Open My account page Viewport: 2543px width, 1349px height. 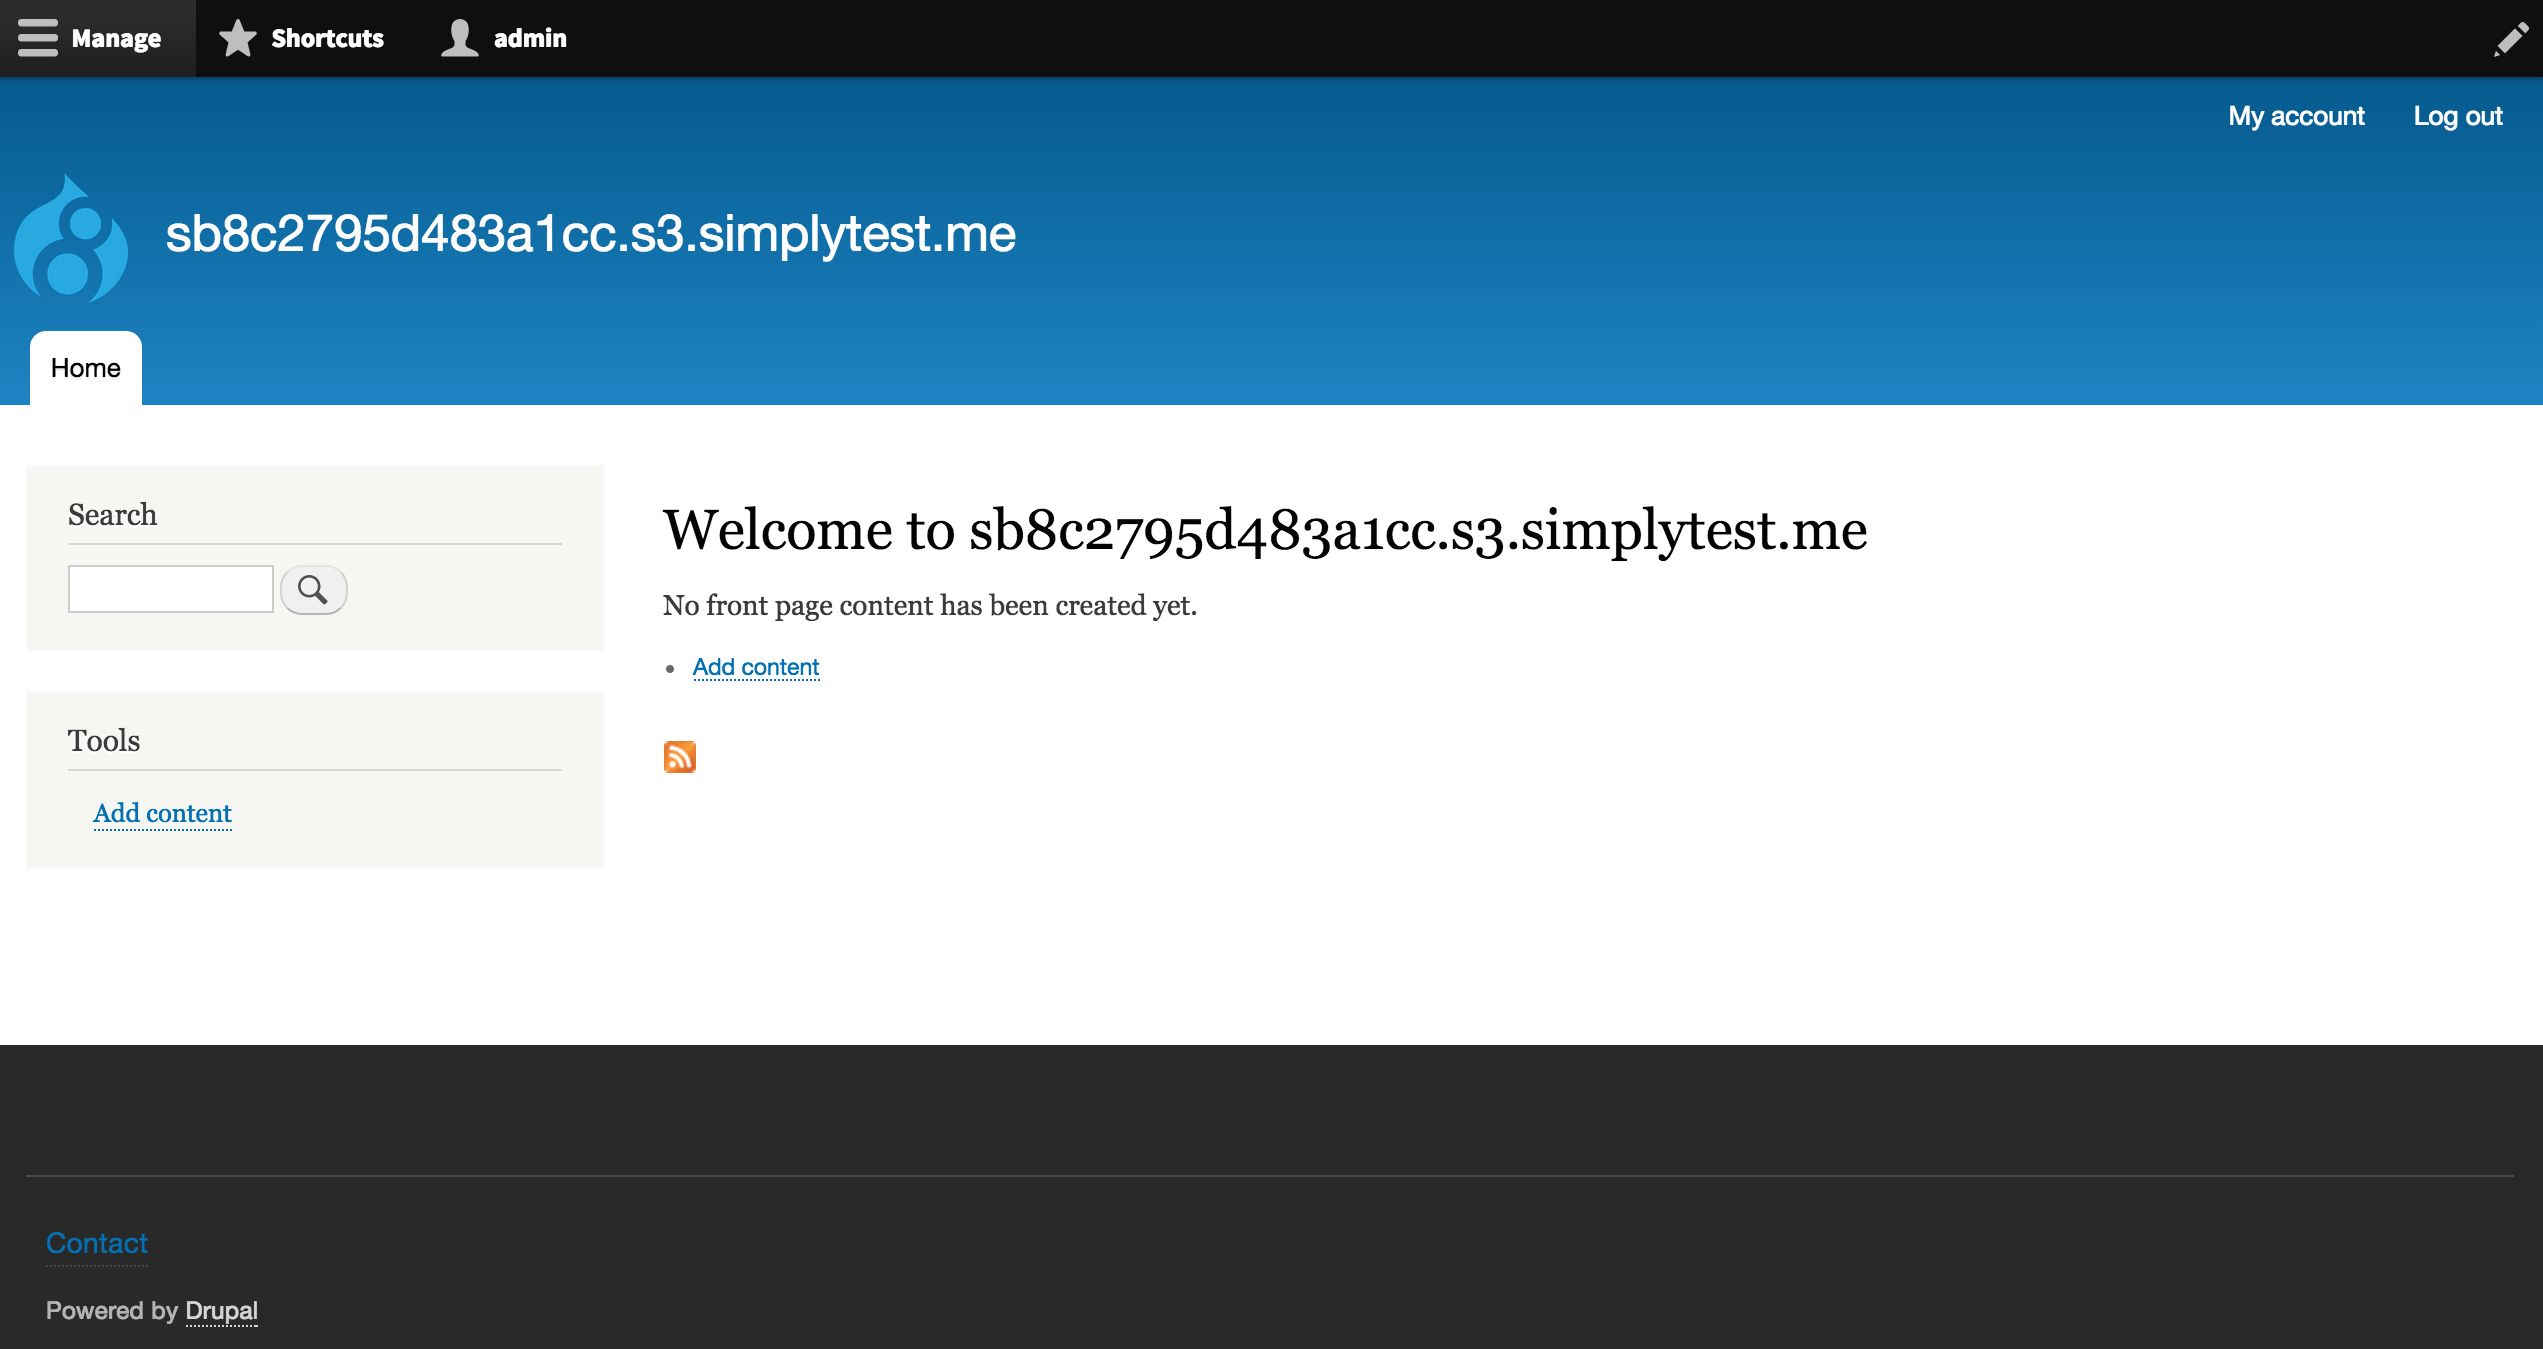click(x=2296, y=116)
